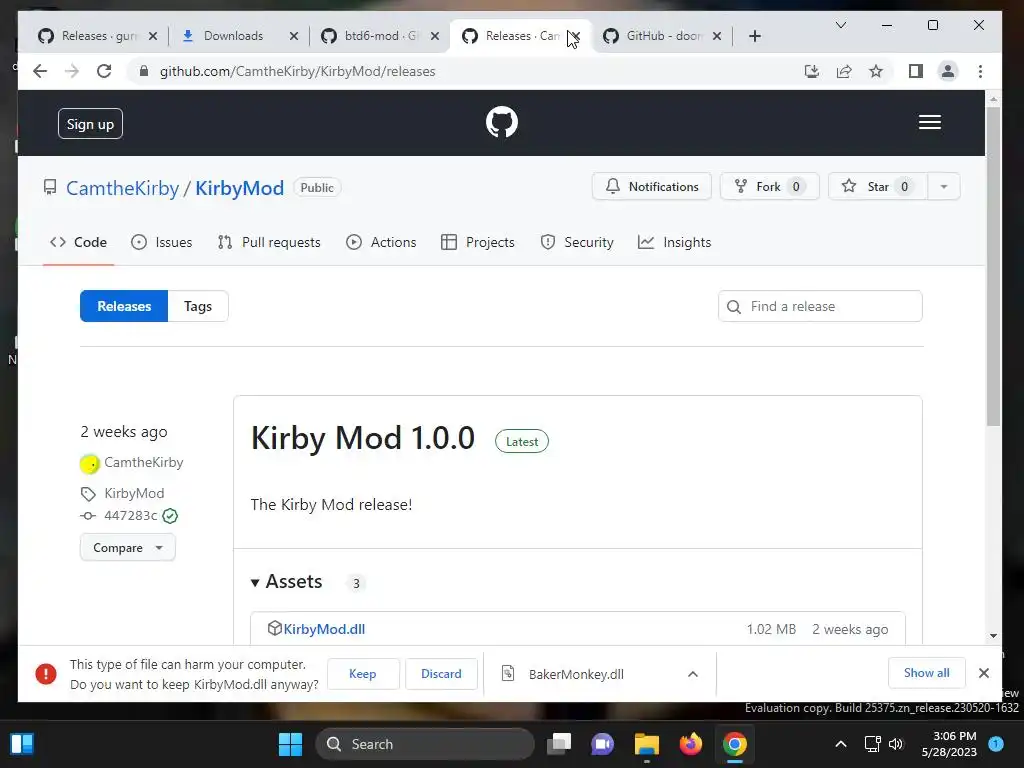Open the Chrome profile avatar
The width and height of the screenshot is (1024, 768).
coord(948,71)
